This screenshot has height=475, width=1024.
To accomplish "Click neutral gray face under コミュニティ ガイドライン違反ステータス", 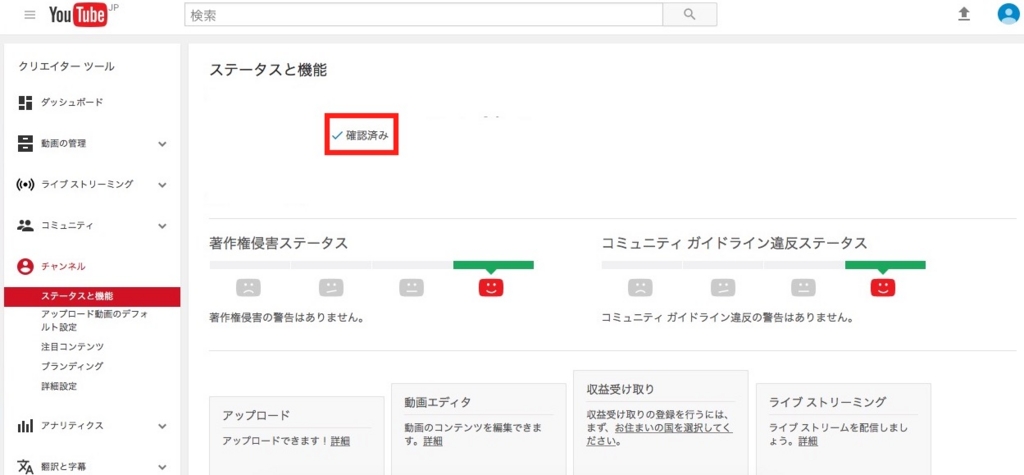I will click(x=803, y=287).
